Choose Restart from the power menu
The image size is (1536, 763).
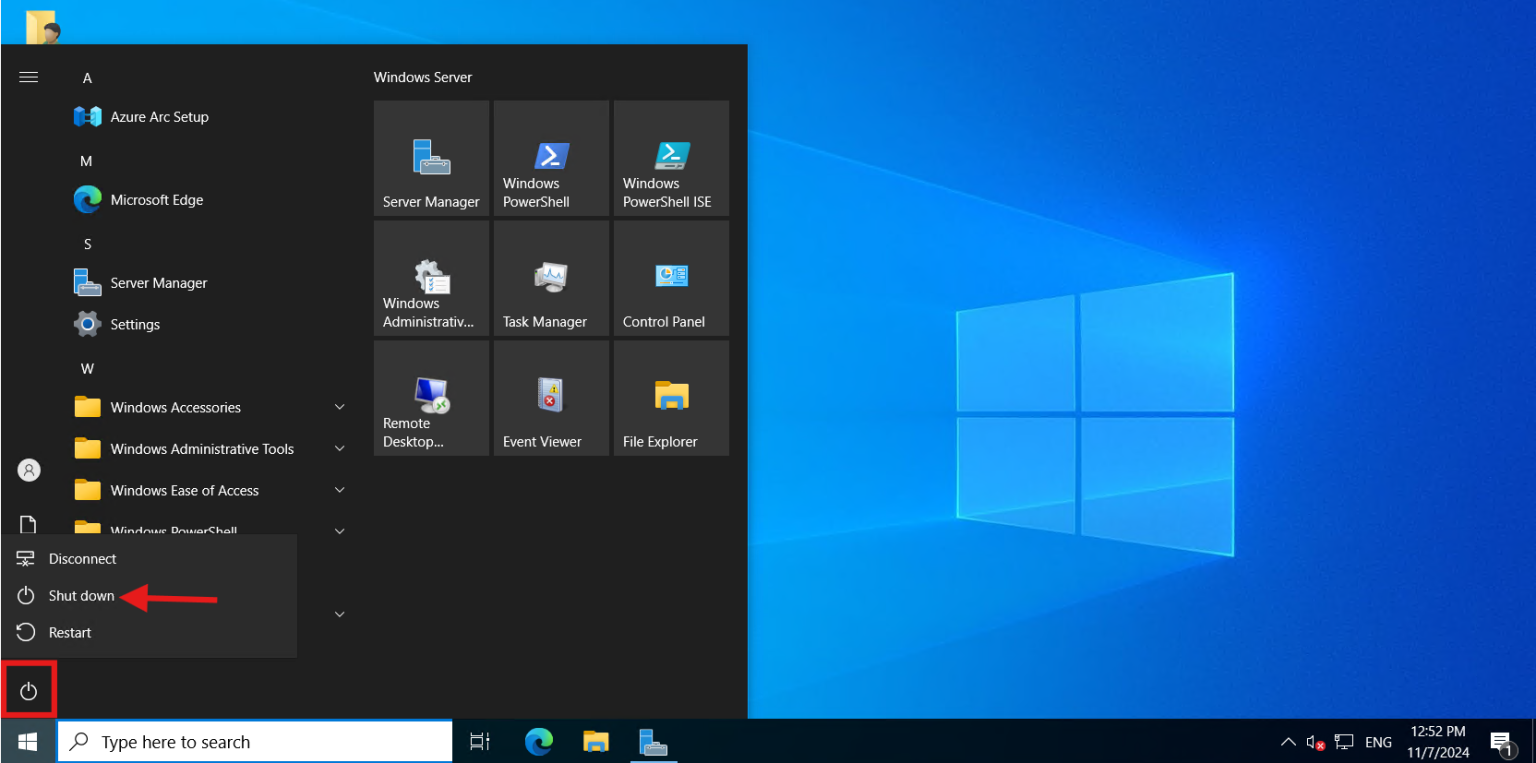69,632
